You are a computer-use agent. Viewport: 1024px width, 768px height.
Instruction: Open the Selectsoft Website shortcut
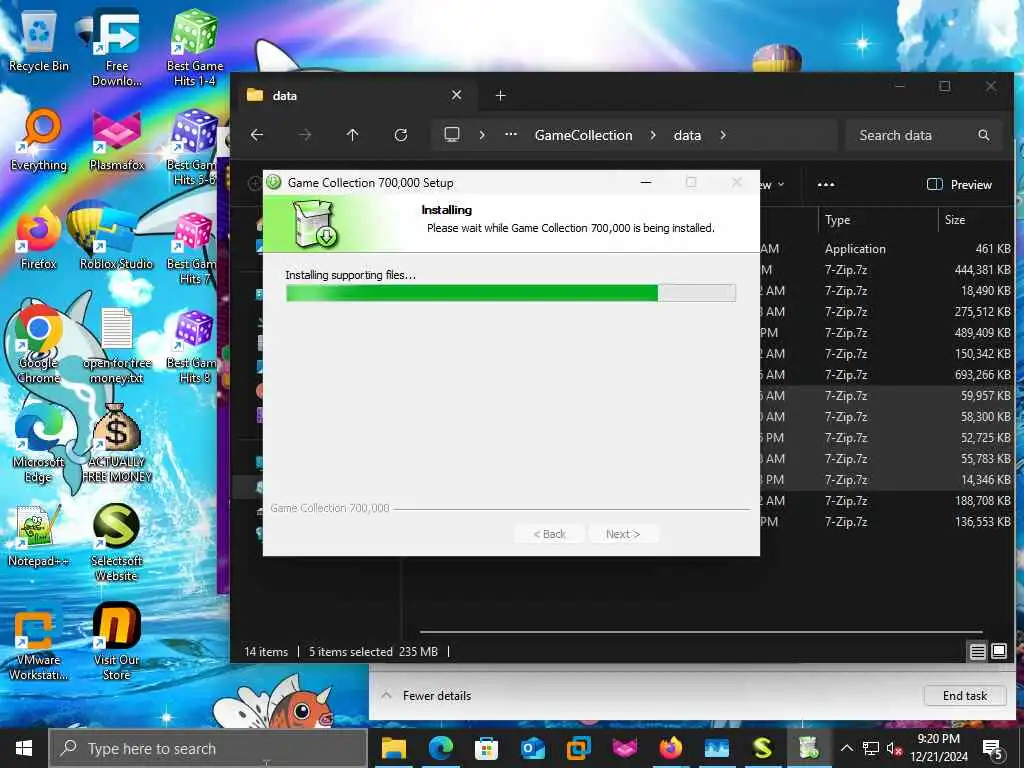116,542
